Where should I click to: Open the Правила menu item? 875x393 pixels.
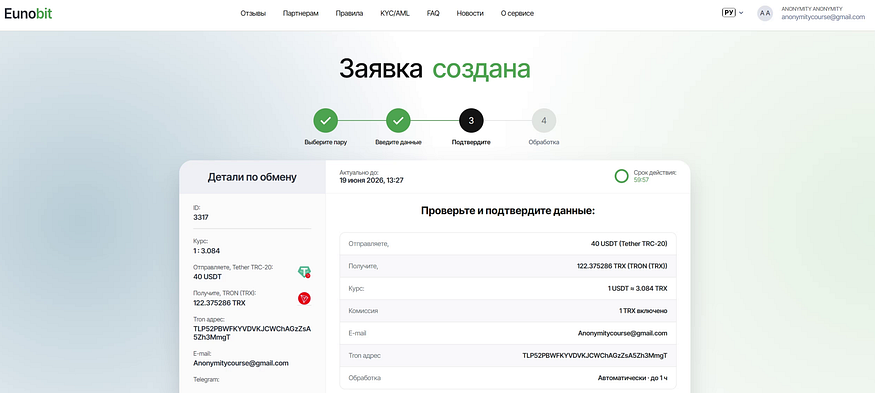click(349, 13)
